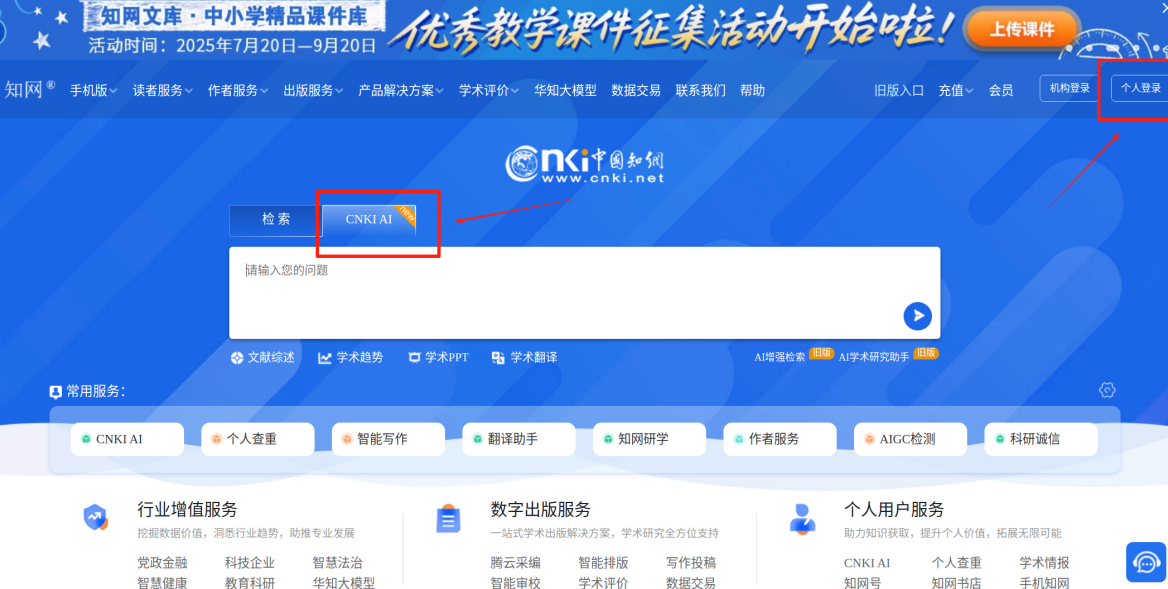Click the 上传课件 banner button
The width and height of the screenshot is (1168, 589).
1022,30
